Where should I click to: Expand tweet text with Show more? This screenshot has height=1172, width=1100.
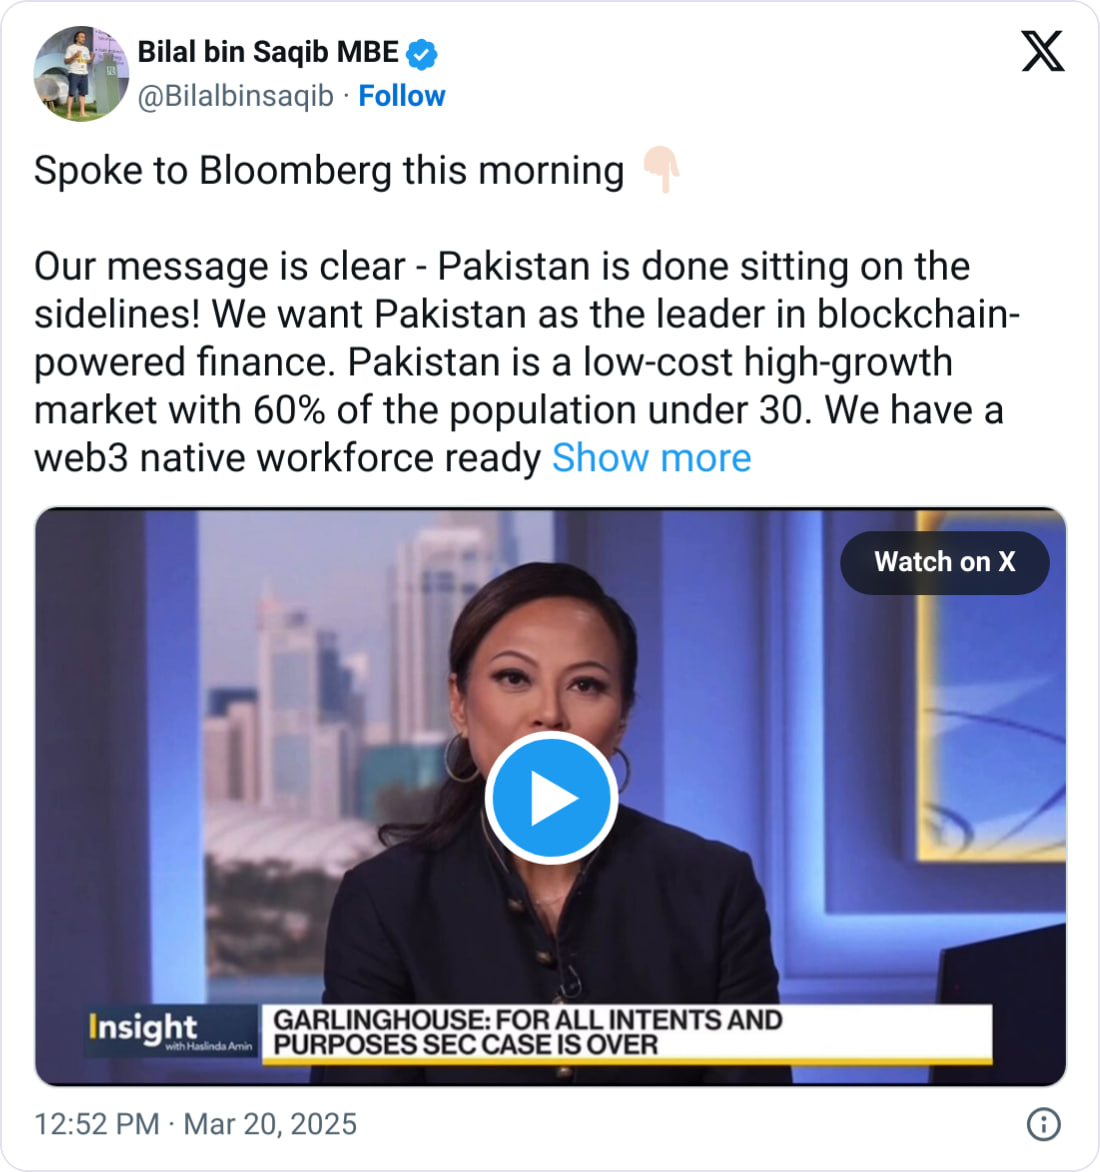[x=651, y=458]
